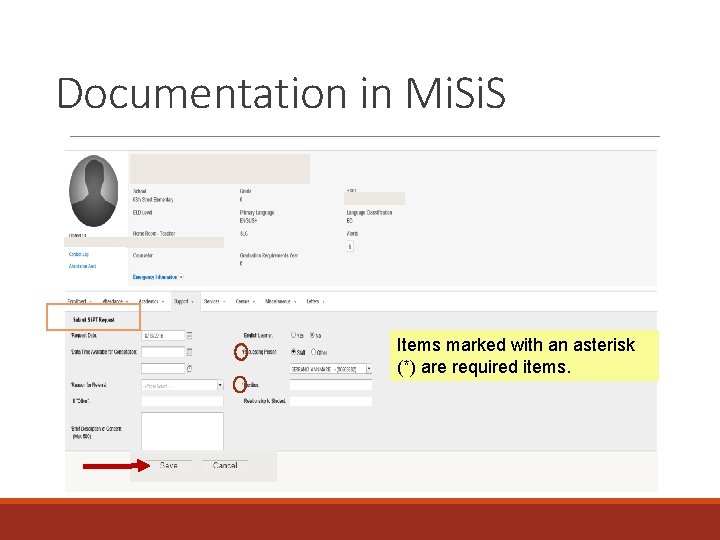Open the Attendance Alert link
720x540 pixels.
coord(82,266)
